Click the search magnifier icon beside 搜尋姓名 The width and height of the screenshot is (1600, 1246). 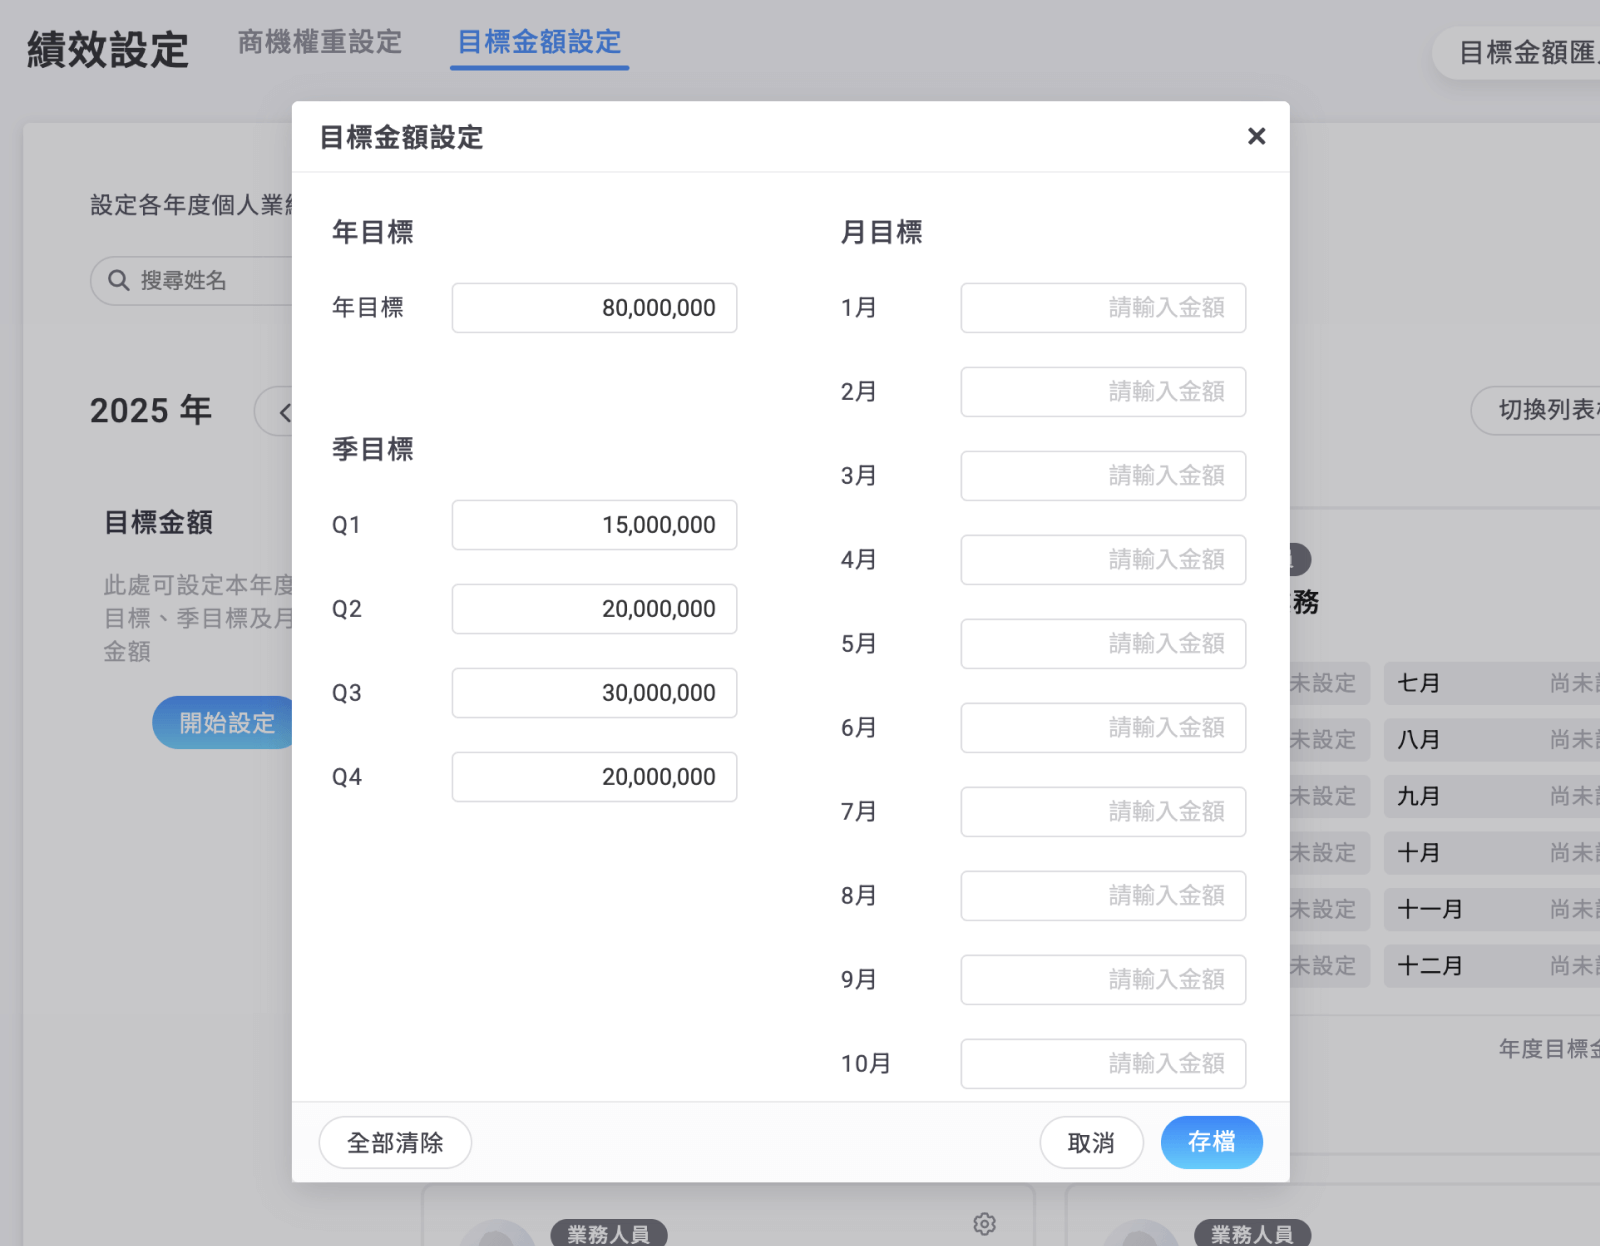pyautogui.click(x=117, y=281)
